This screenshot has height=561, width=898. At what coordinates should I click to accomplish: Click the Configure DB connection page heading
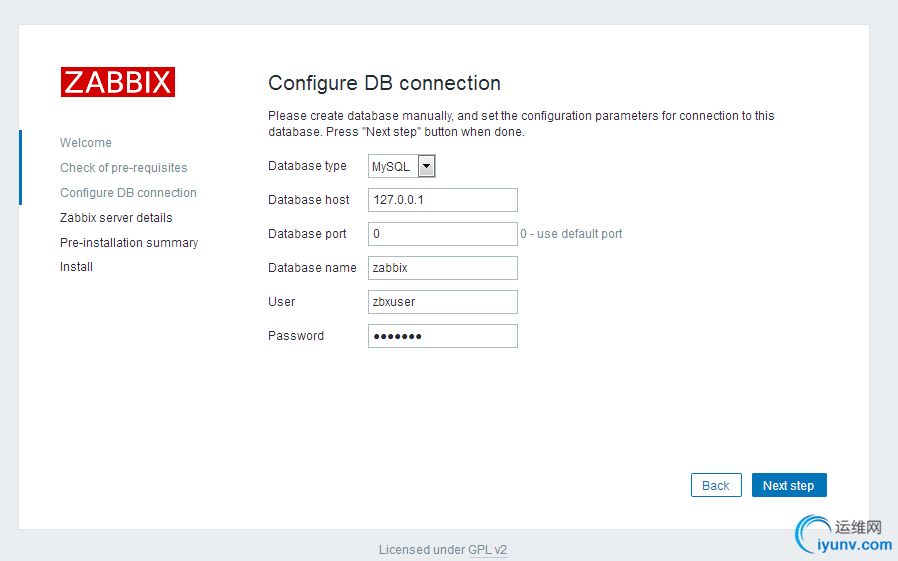(385, 83)
